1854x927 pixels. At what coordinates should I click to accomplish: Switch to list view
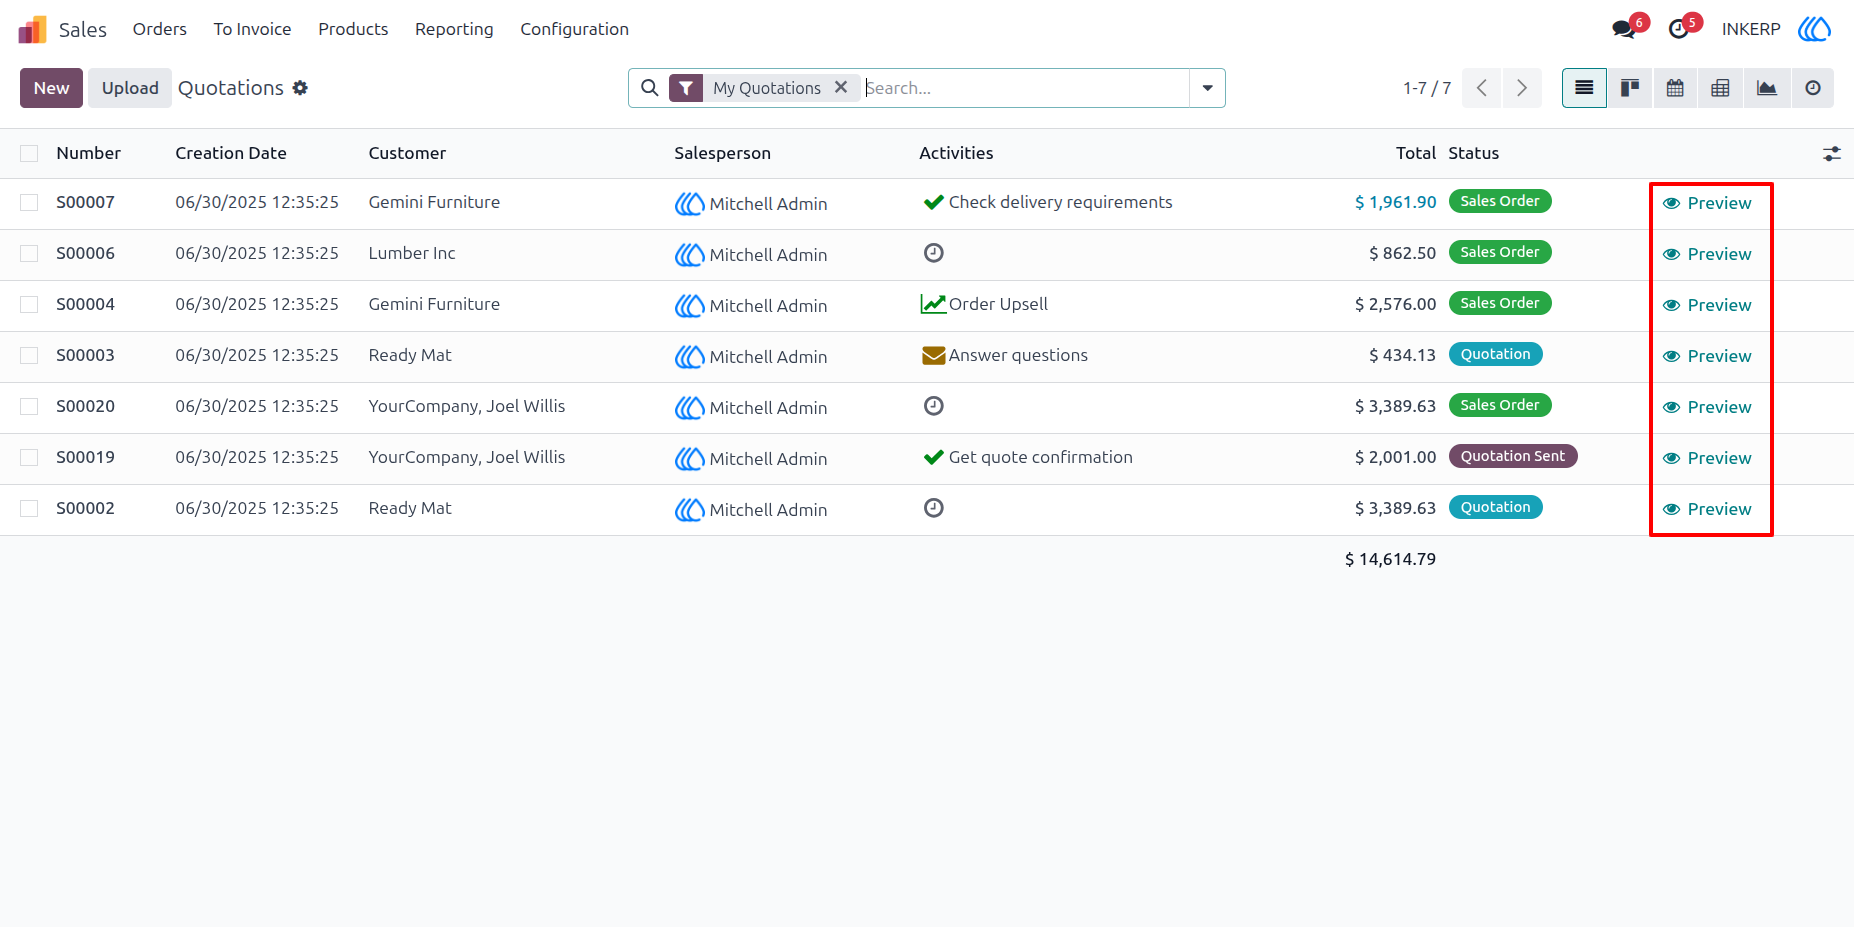(1584, 88)
